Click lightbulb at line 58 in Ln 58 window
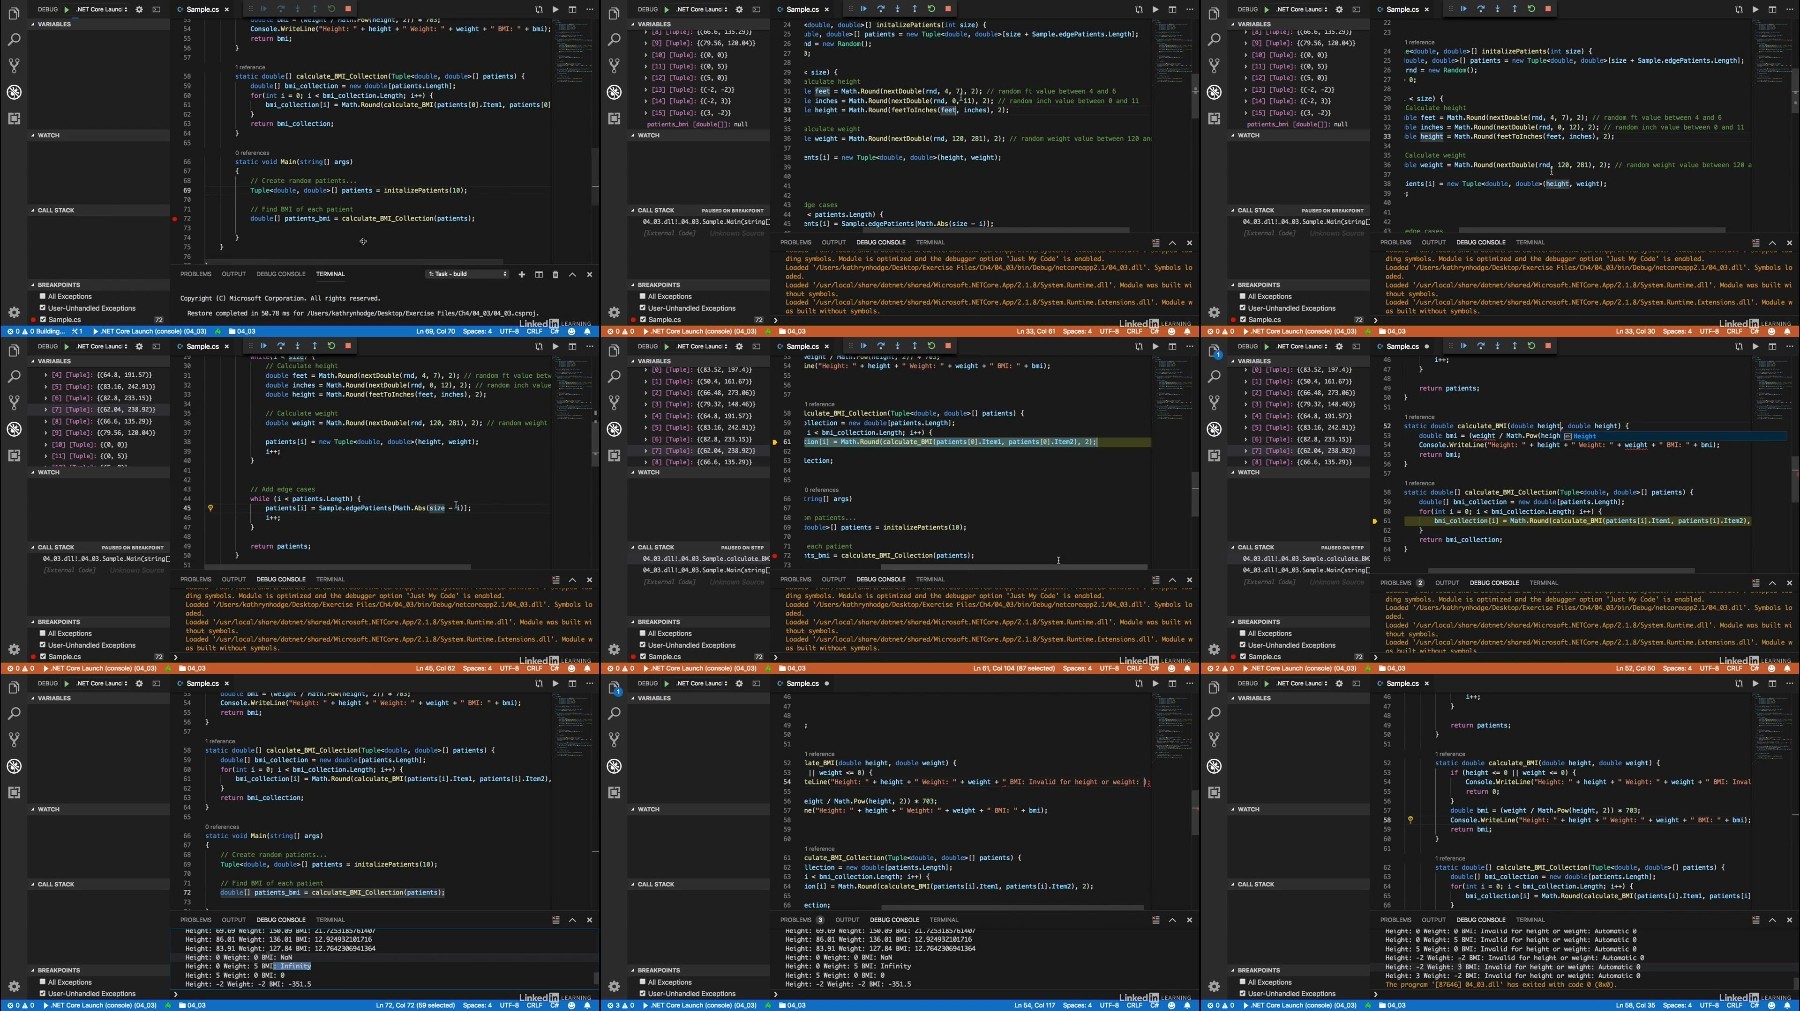This screenshot has width=1800, height=1011. pyautogui.click(x=1410, y=820)
